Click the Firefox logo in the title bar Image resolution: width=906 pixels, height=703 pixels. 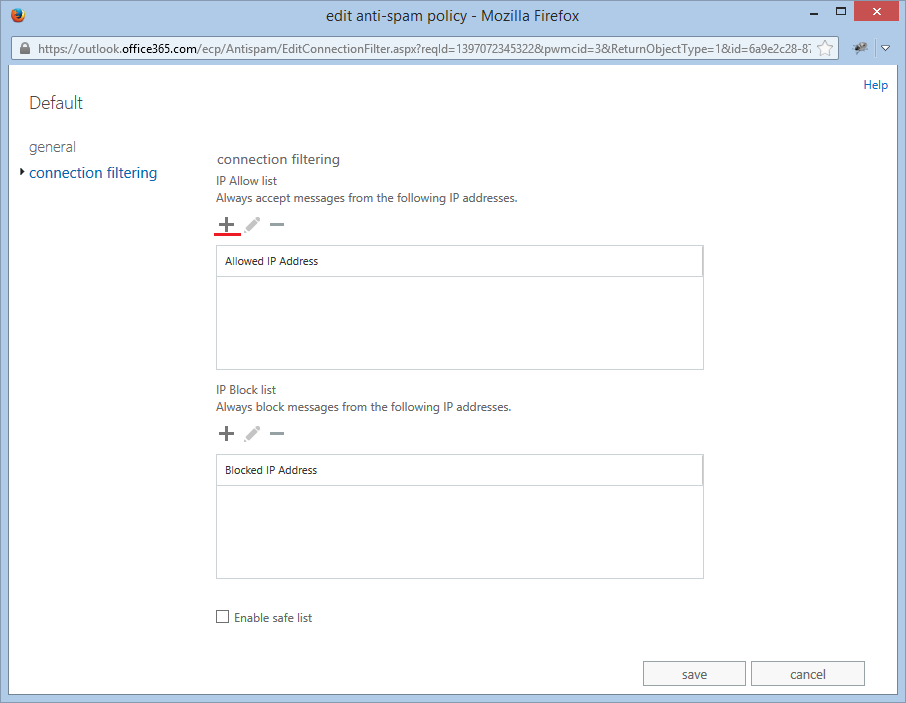pos(17,15)
